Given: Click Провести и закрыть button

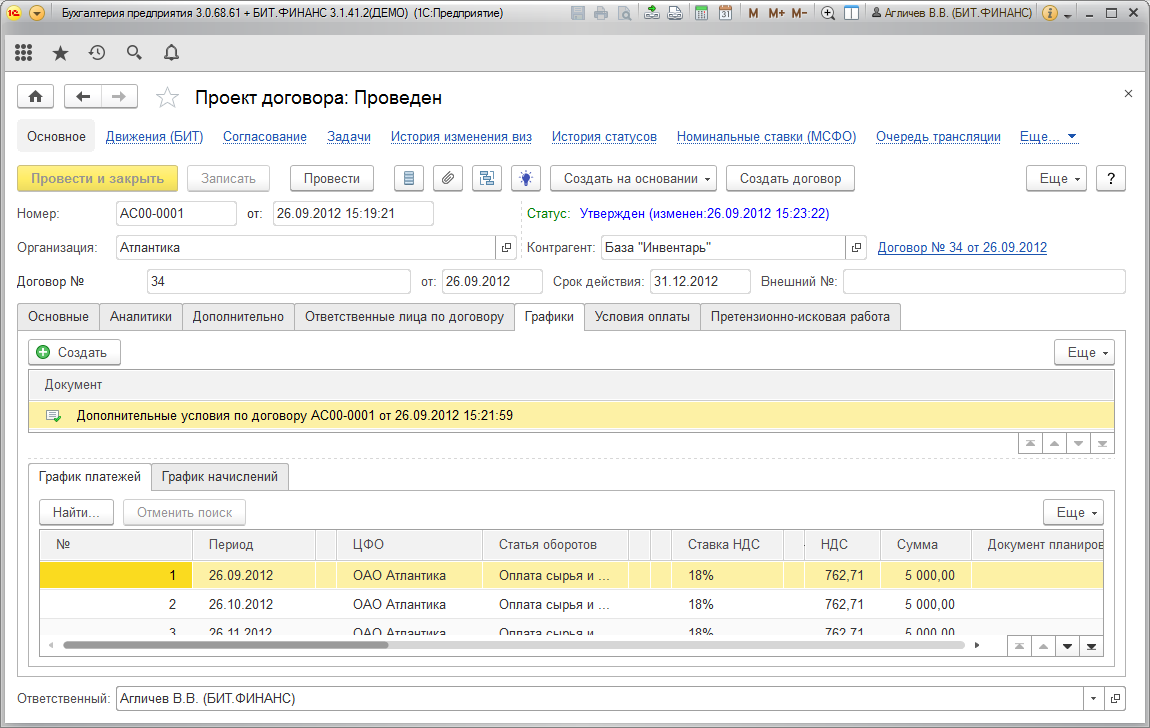Looking at the screenshot, I should (x=98, y=178).
